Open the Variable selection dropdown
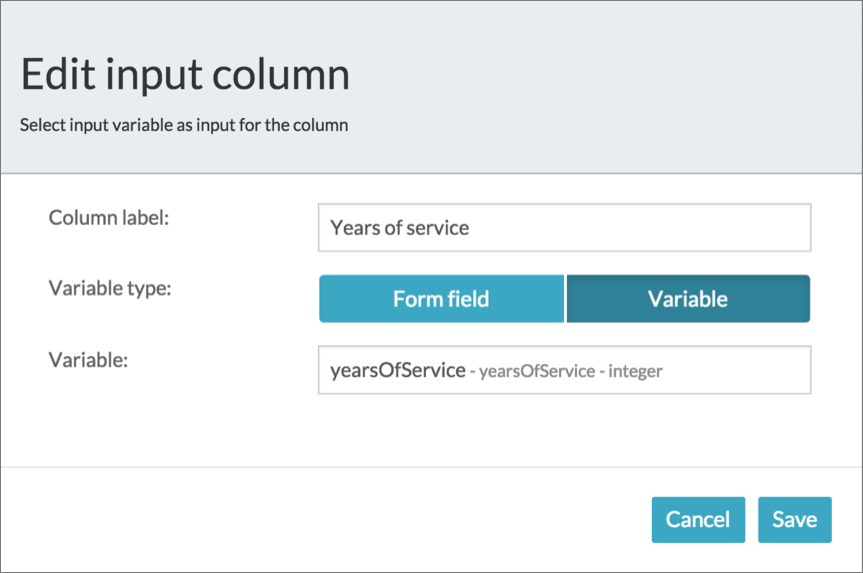The image size is (863, 573). tap(564, 370)
